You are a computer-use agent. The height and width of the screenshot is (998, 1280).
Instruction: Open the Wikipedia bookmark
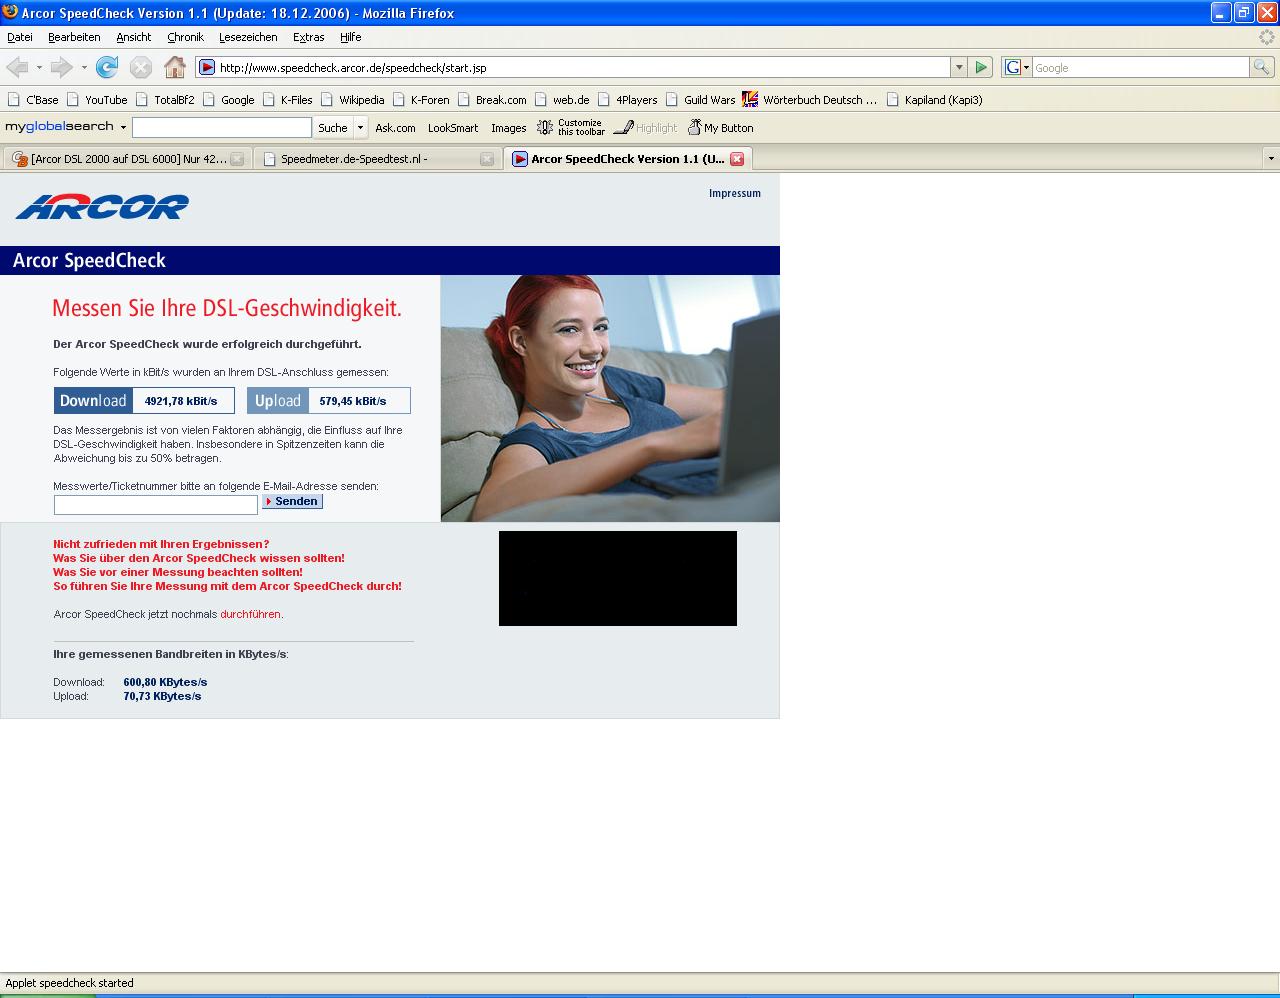(x=352, y=100)
